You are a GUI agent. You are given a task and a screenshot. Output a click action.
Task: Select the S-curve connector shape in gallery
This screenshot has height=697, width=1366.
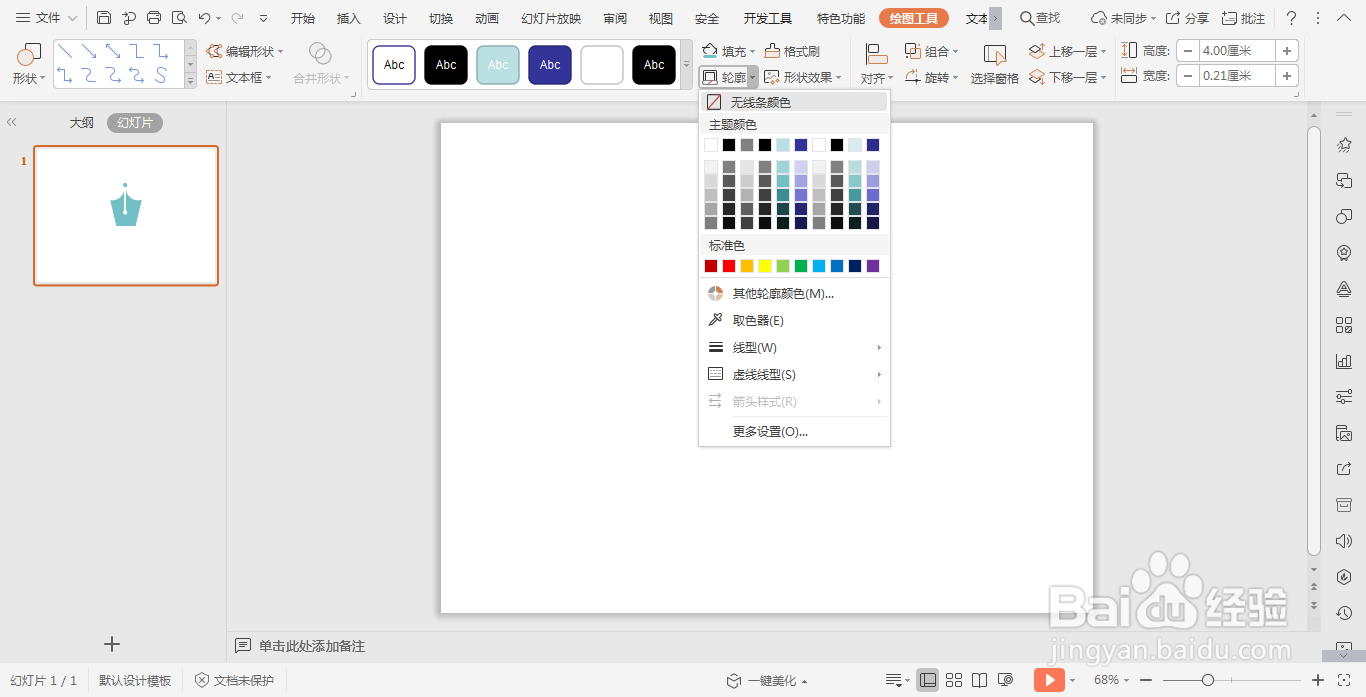pyautogui.click(x=161, y=75)
